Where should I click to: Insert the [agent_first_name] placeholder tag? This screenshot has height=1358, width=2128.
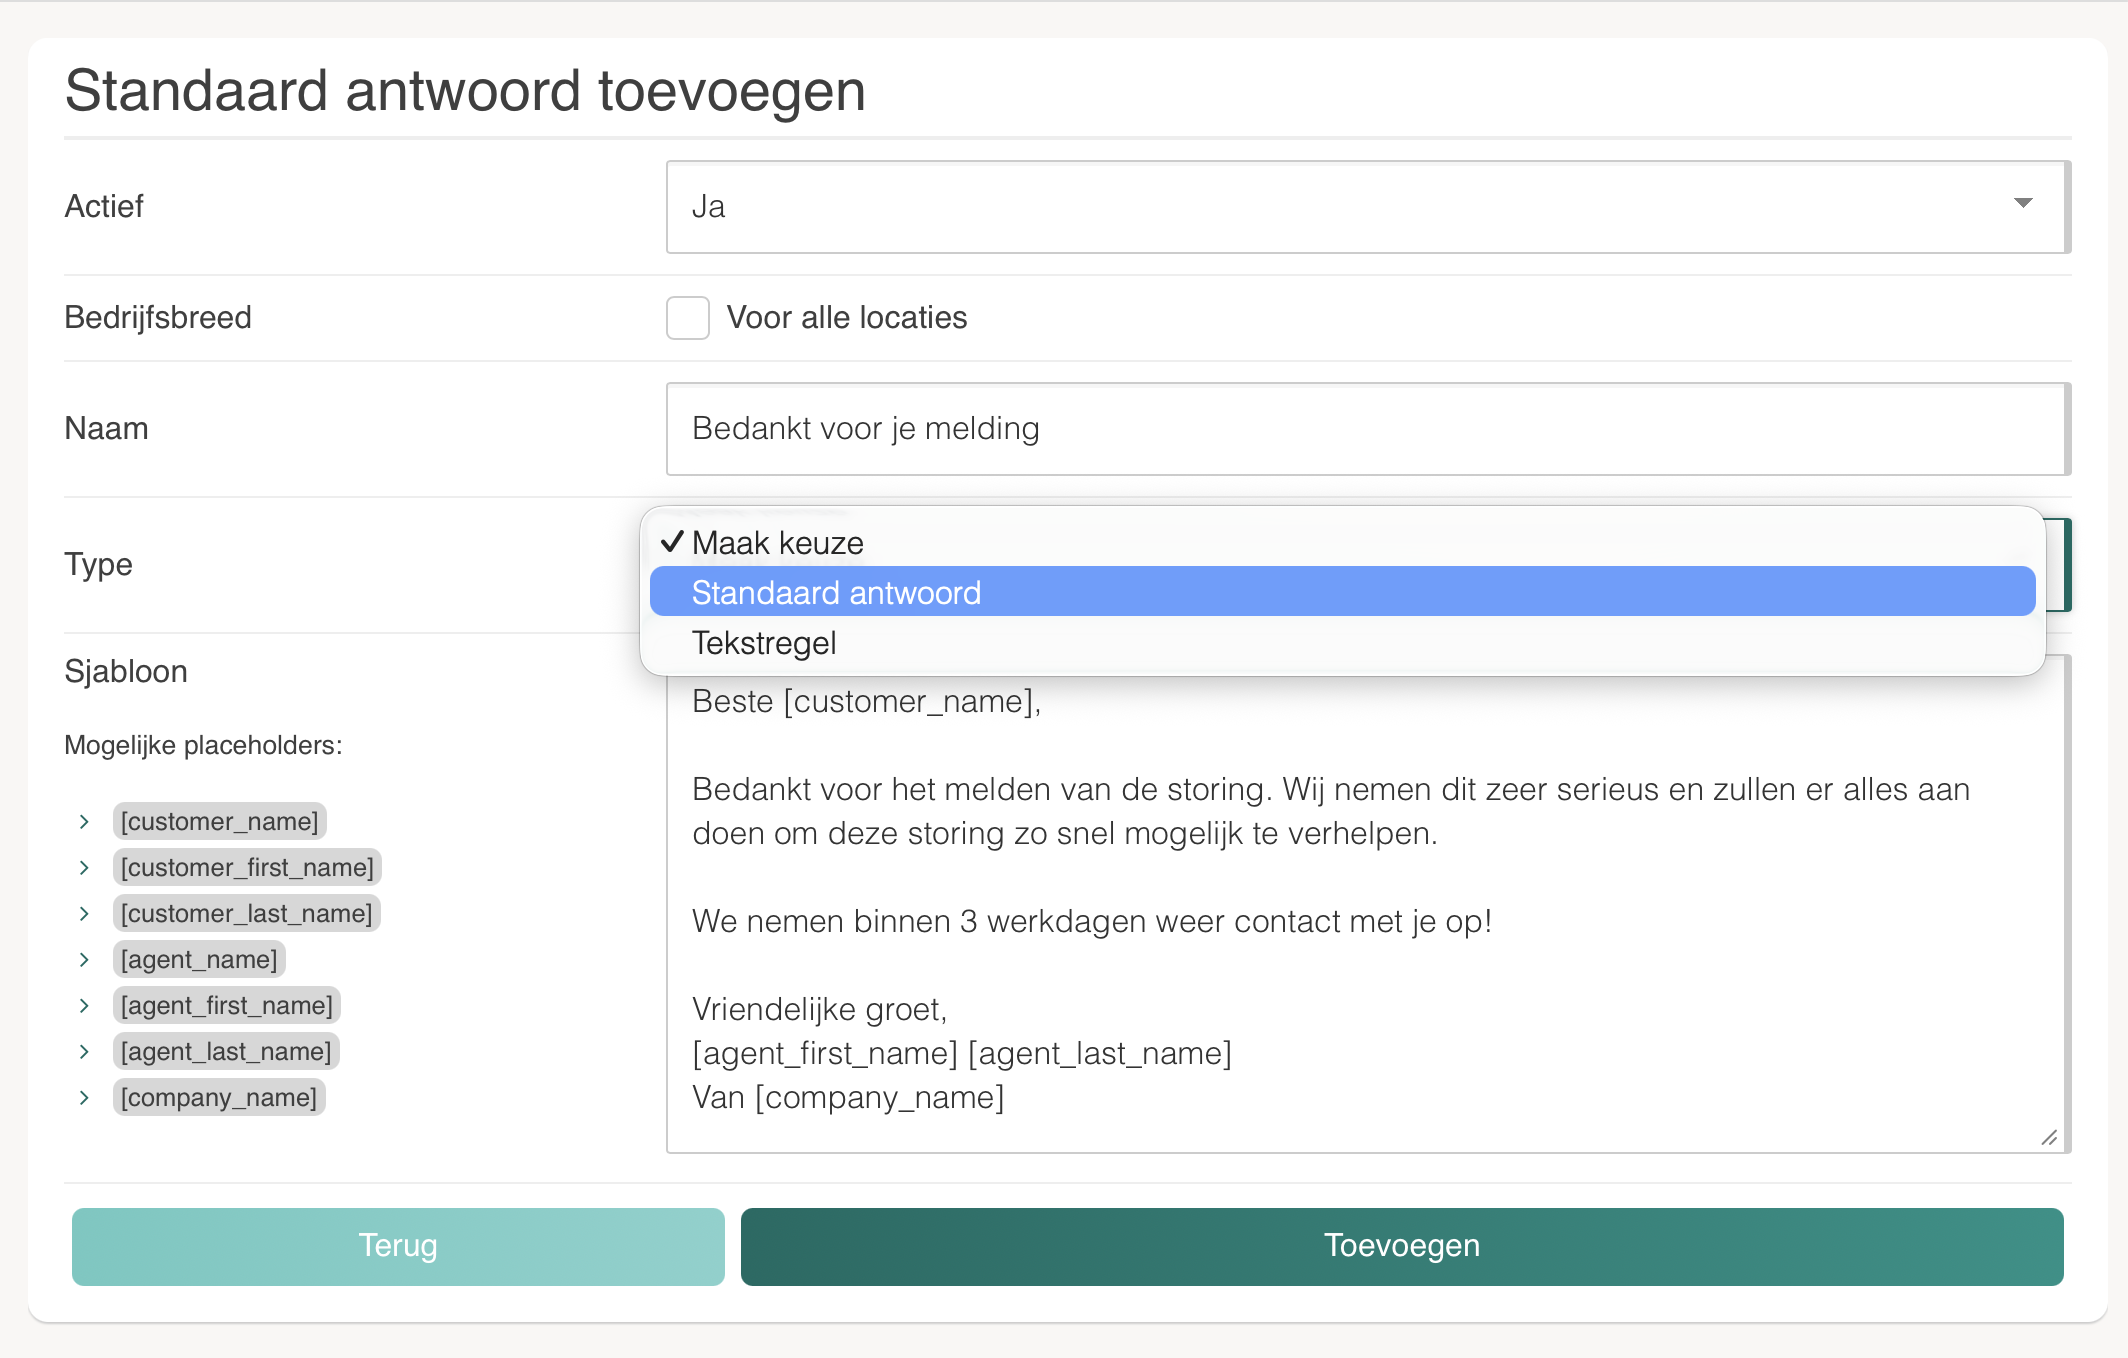[x=226, y=1006]
